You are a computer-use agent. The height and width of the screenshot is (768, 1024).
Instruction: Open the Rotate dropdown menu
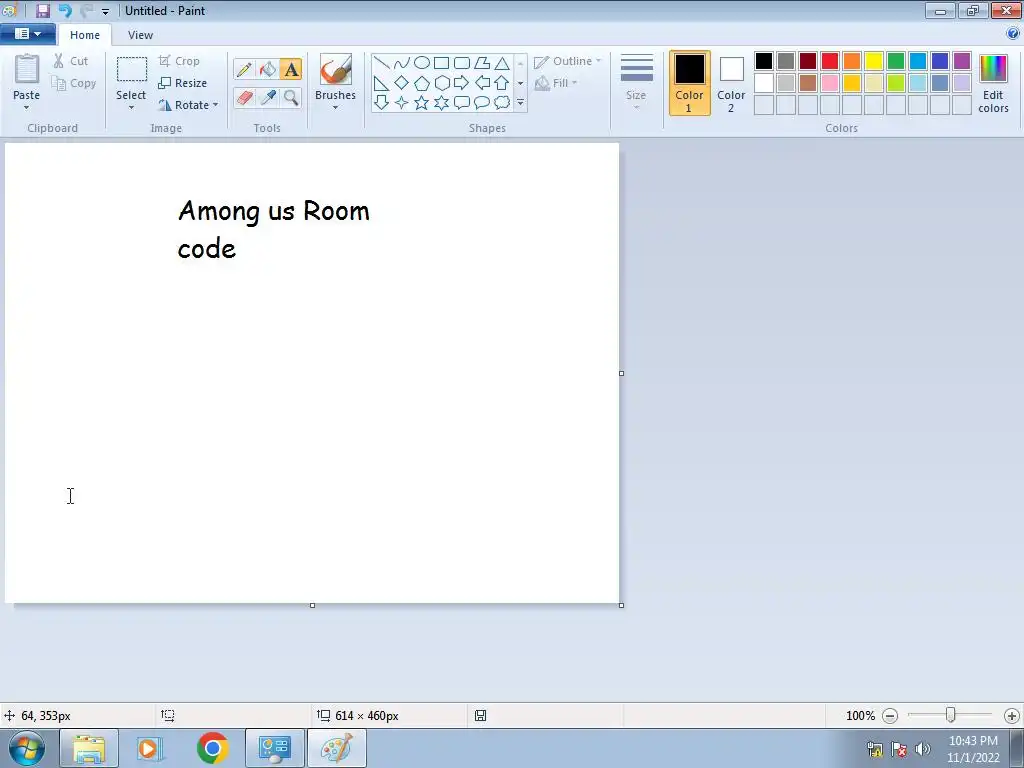point(188,104)
